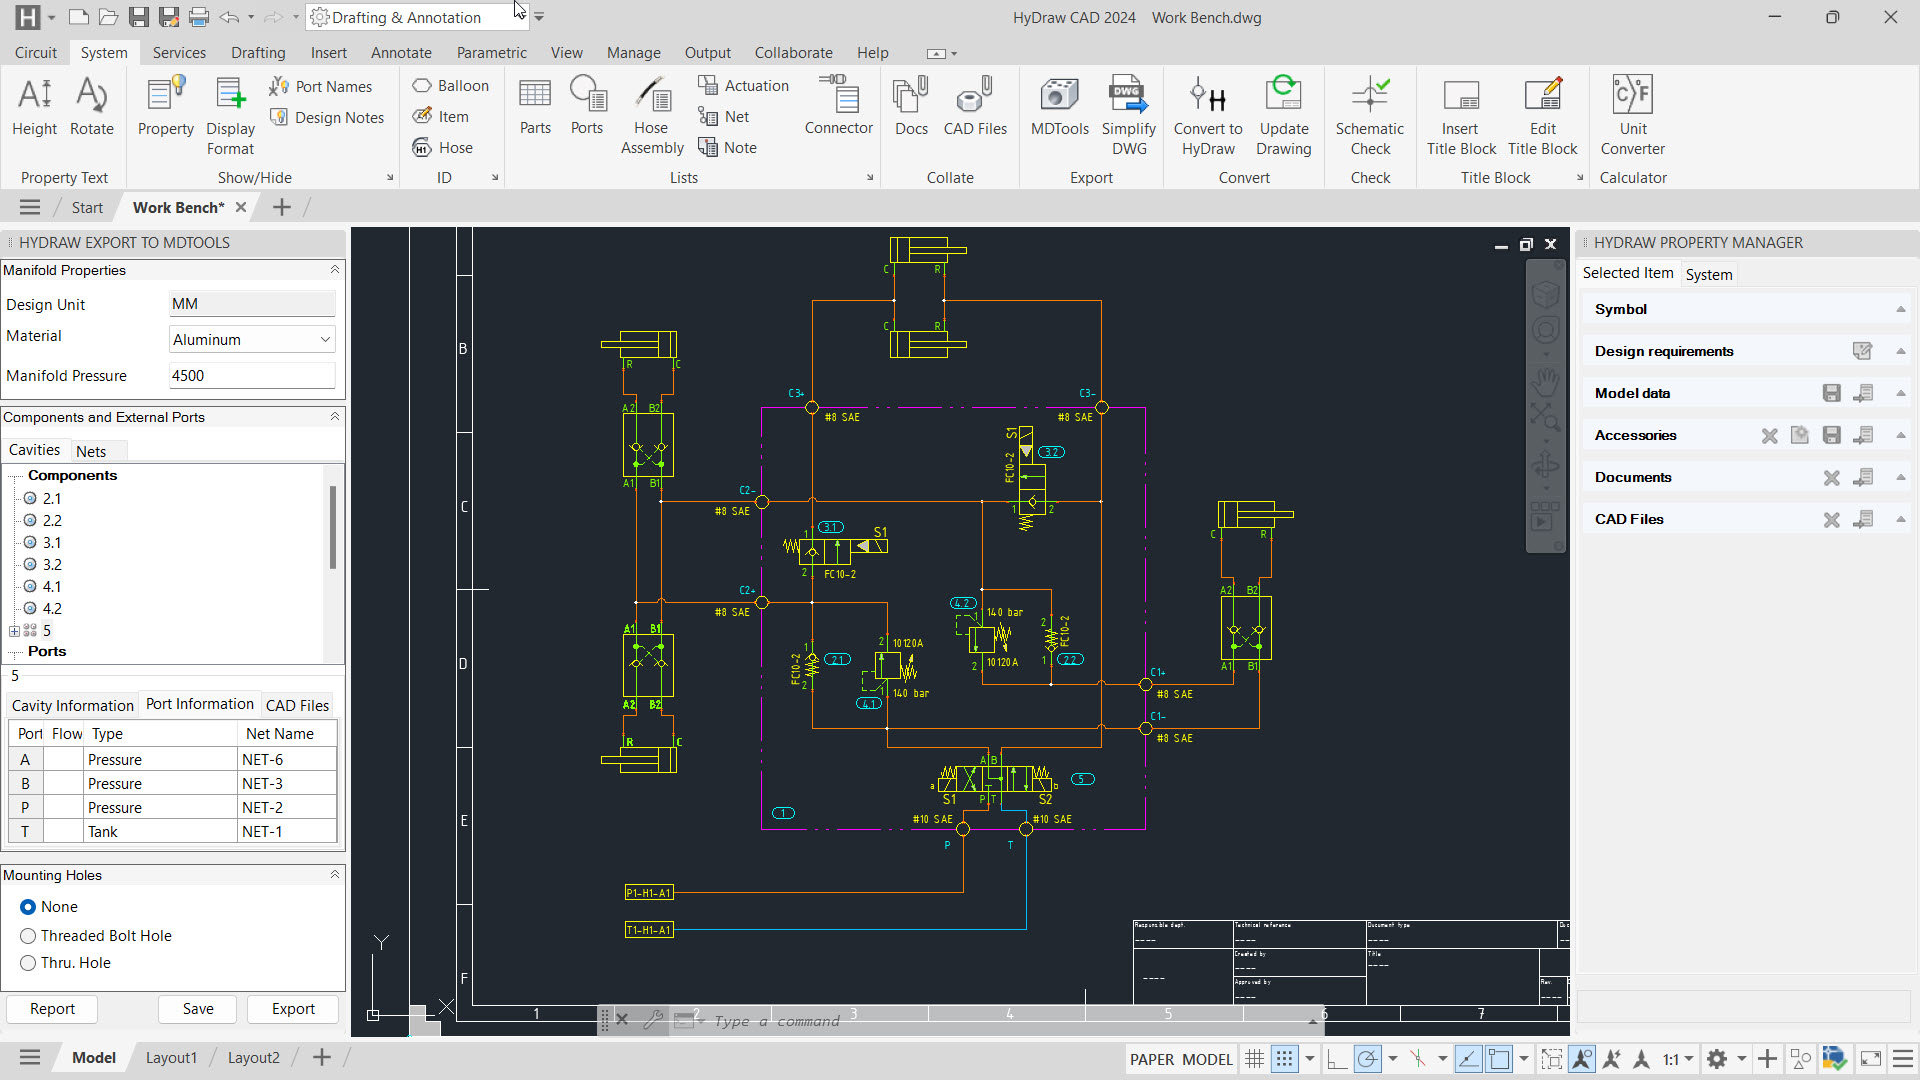
Task: Select Threaded Bolt Hole option
Action: (28, 936)
